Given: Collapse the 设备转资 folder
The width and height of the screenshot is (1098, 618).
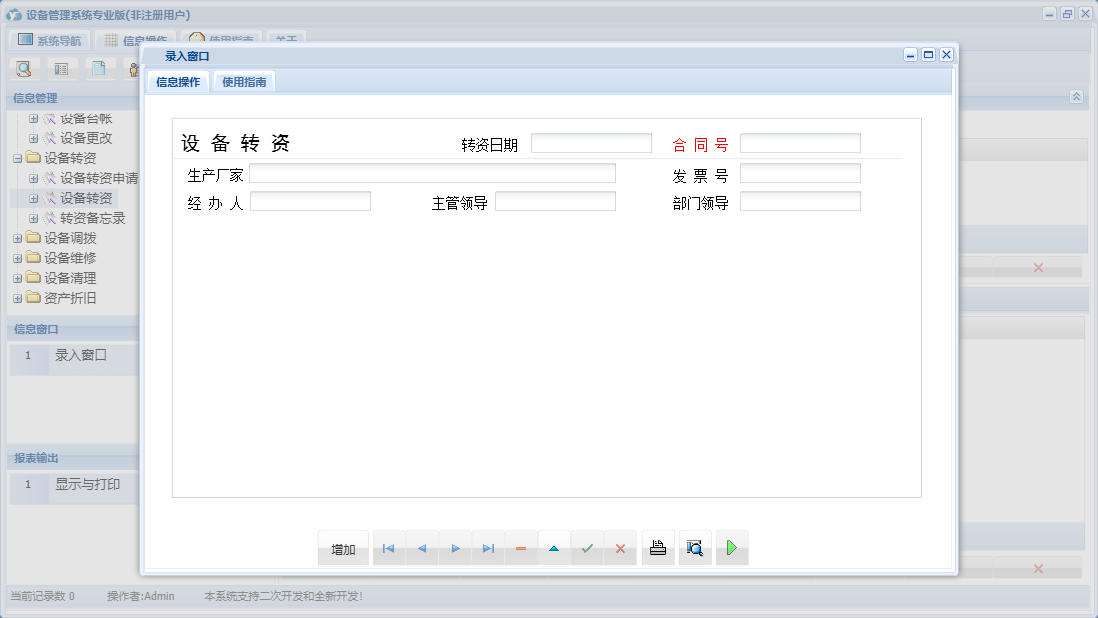Looking at the screenshot, I should (x=18, y=159).
